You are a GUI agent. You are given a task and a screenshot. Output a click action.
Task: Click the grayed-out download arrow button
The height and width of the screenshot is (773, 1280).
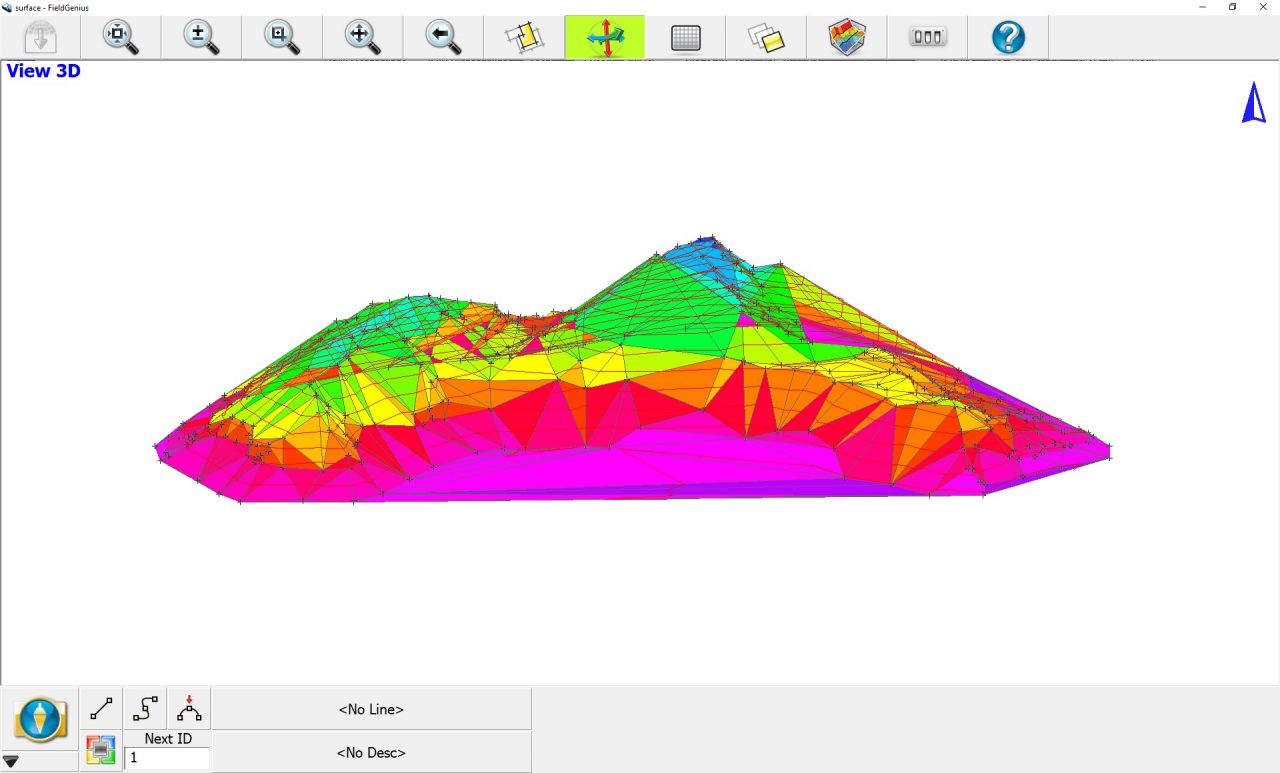(40, 37)
